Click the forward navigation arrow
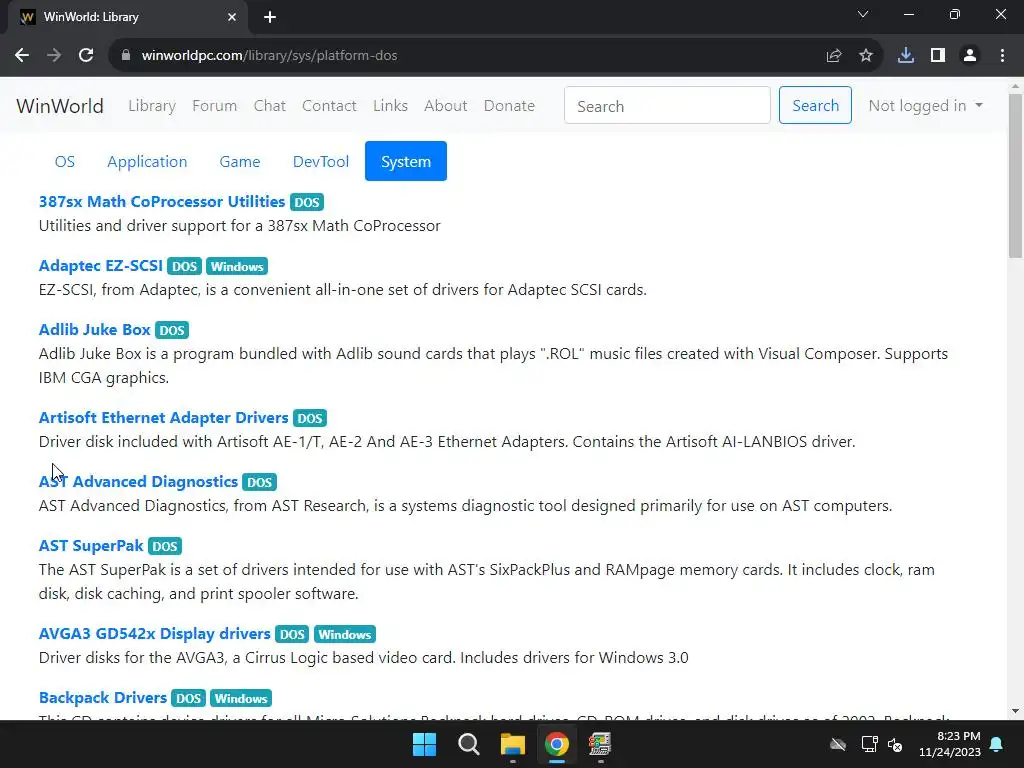This screenshot has width=1024, height=768. click(54, 56)
